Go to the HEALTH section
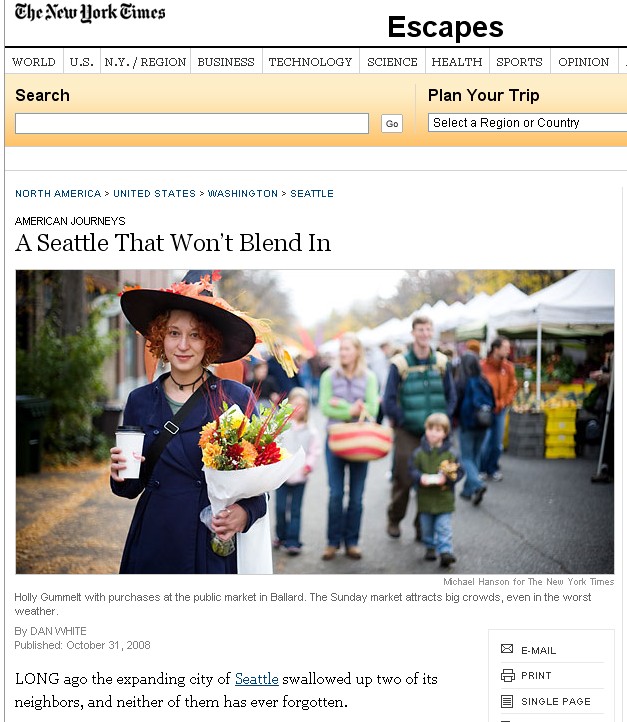 pos(457,62)
